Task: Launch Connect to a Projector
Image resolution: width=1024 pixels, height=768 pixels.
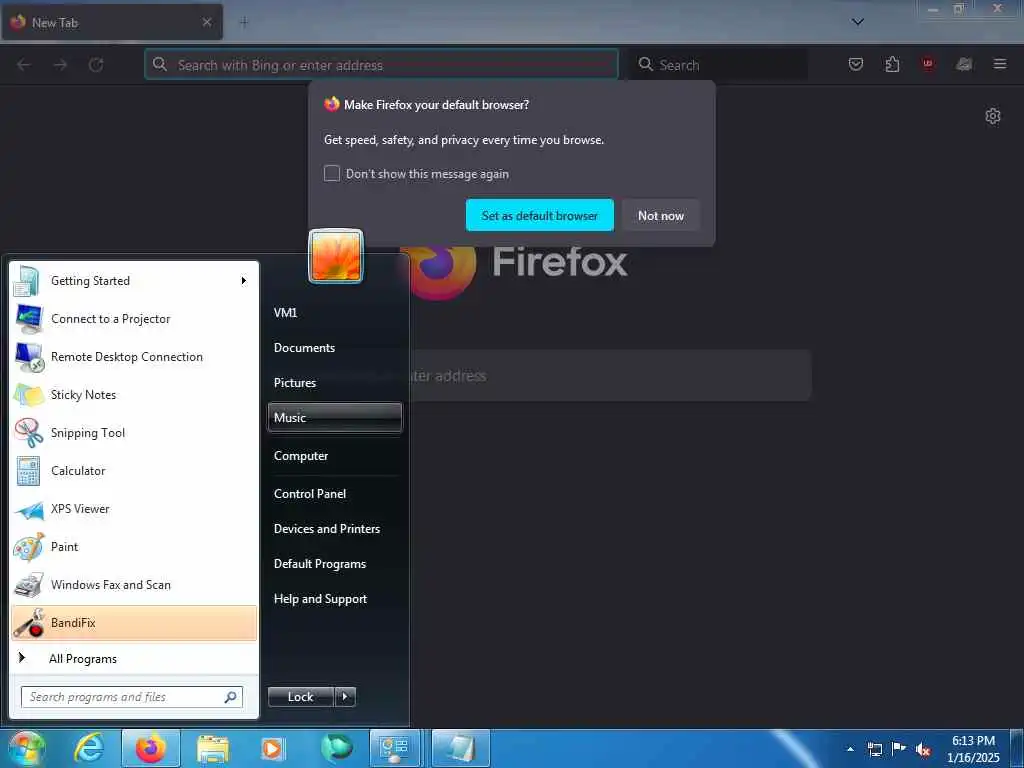Action: (x=134, y=319)
